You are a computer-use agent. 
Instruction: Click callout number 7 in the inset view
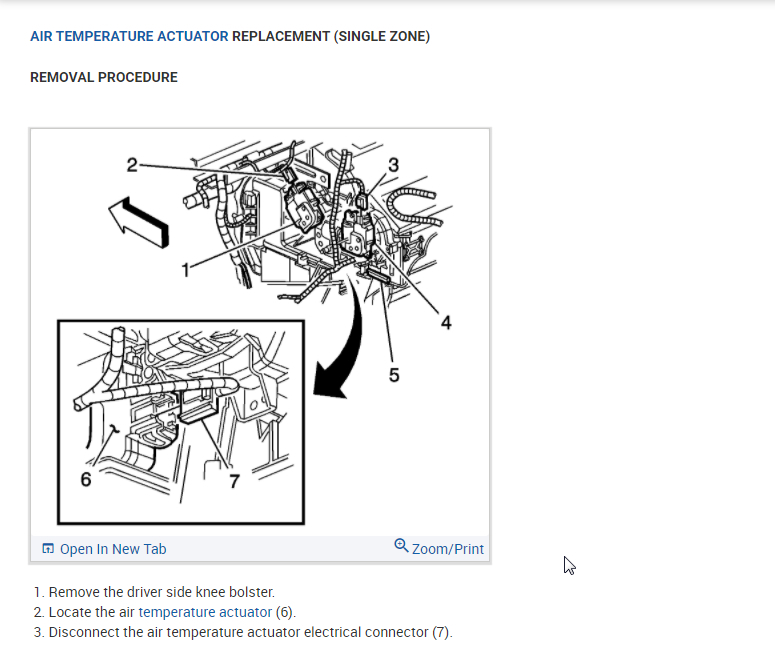click(x=234, y=481)
